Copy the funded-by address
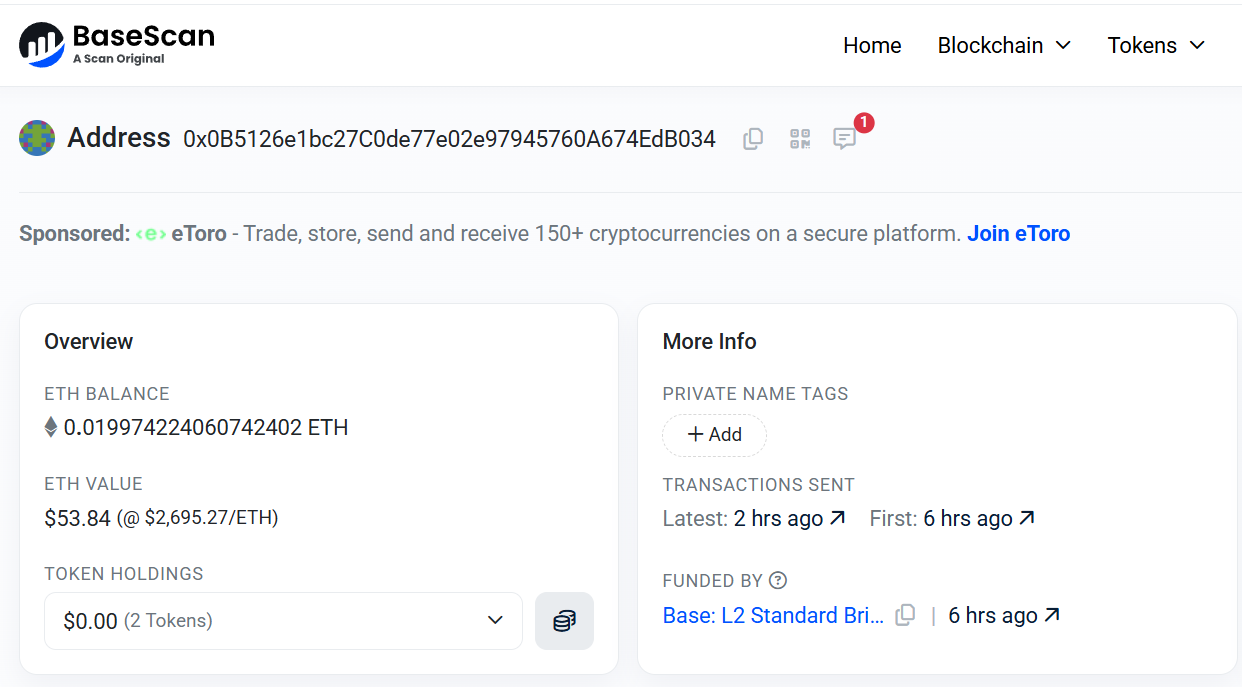1242x687 pixels. (x=905, y=615)
